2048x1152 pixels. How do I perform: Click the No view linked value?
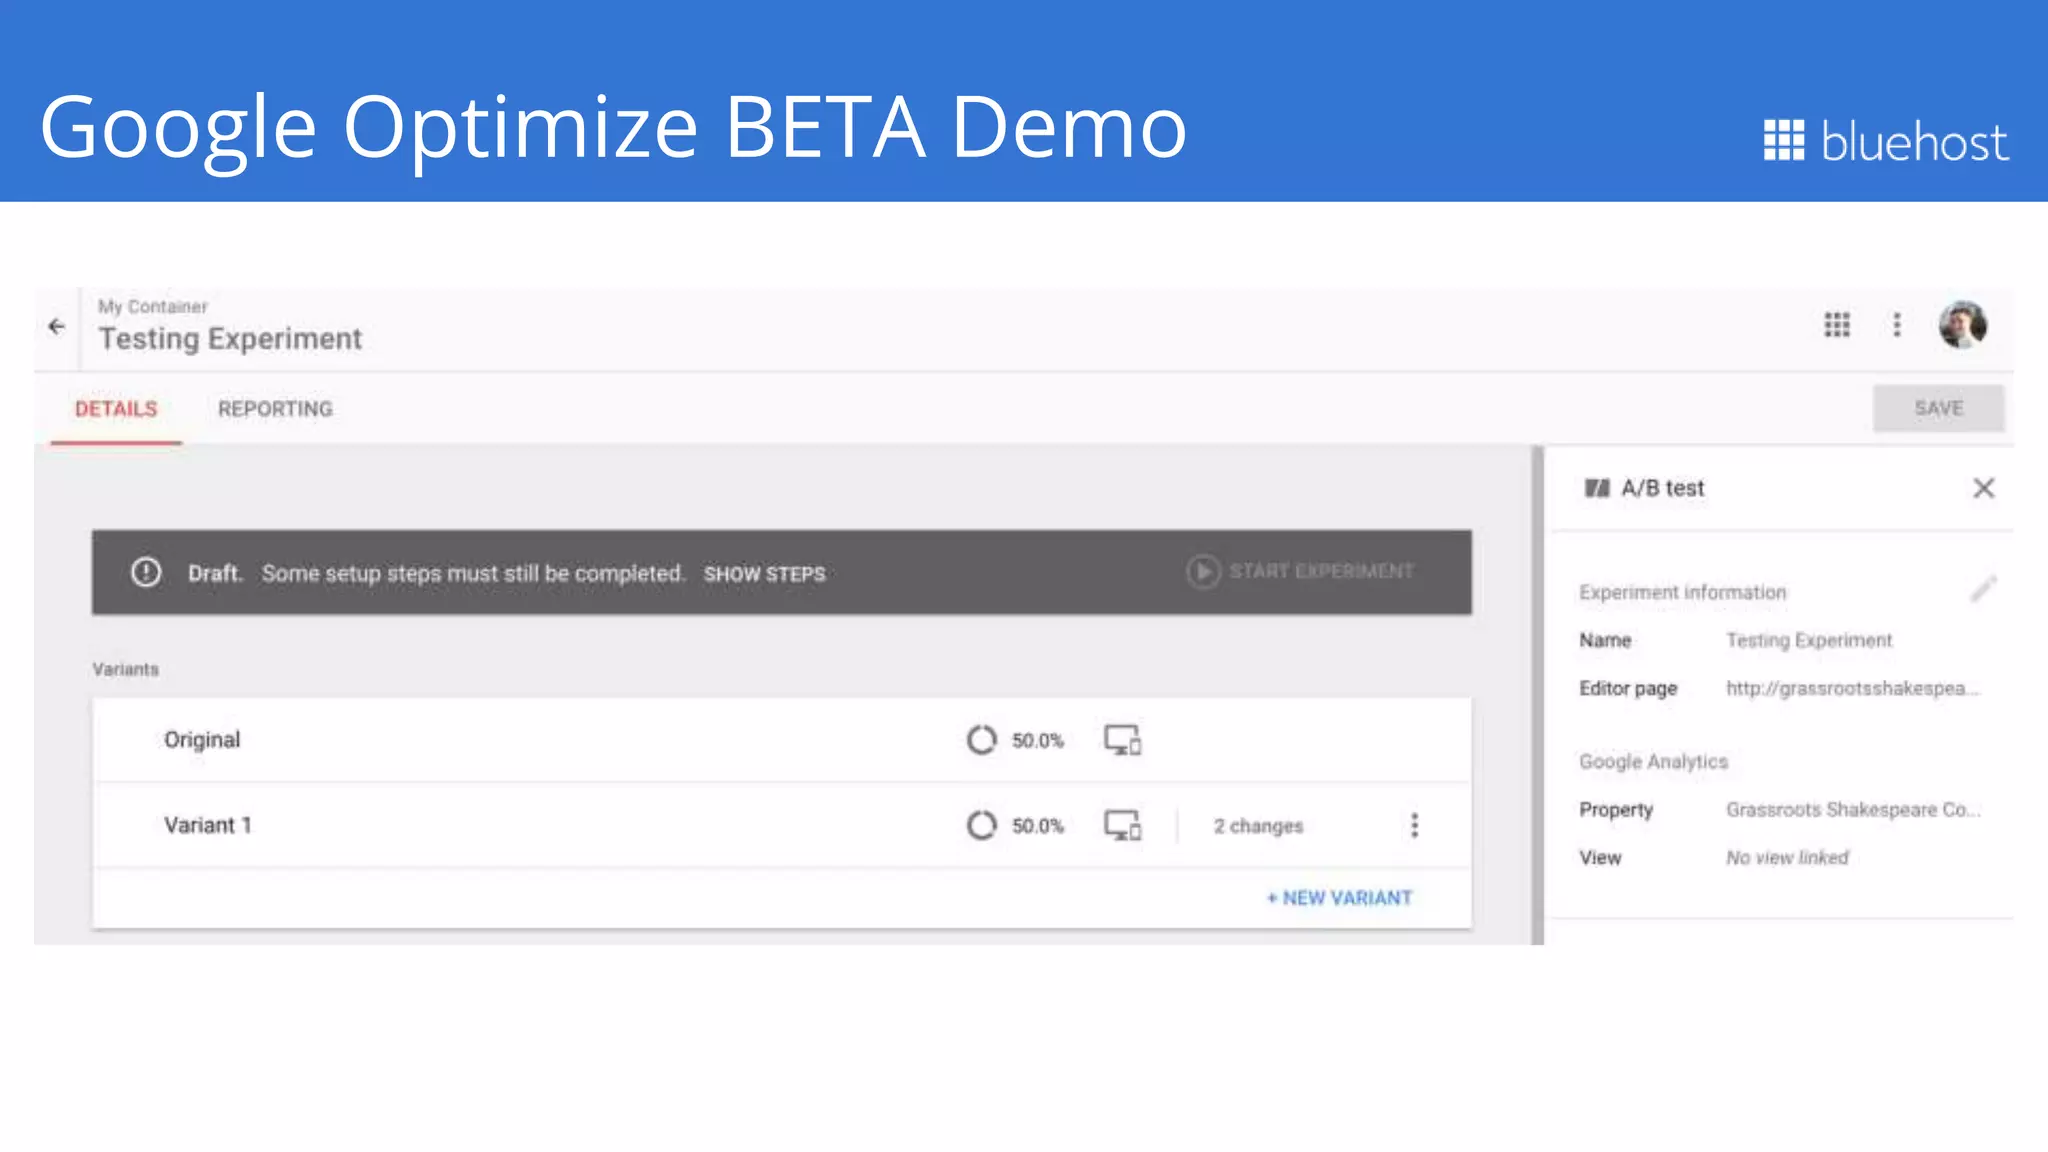point(1787,858)
